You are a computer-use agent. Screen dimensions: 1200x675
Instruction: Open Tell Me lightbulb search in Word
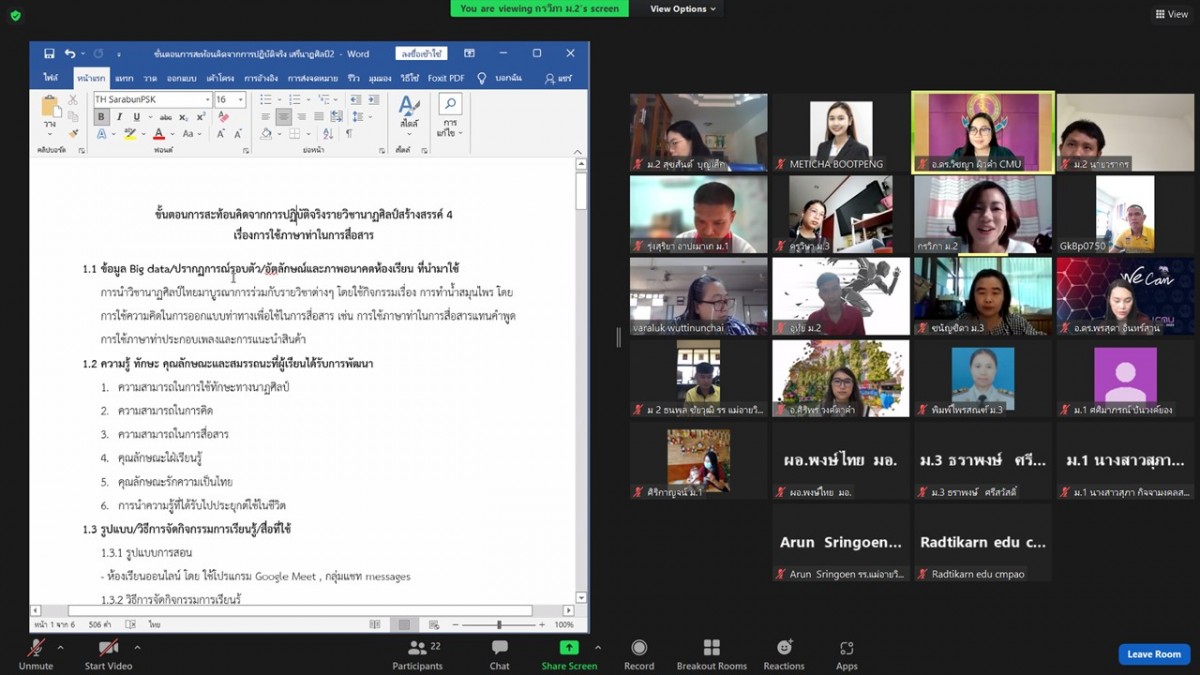point(481,79)
